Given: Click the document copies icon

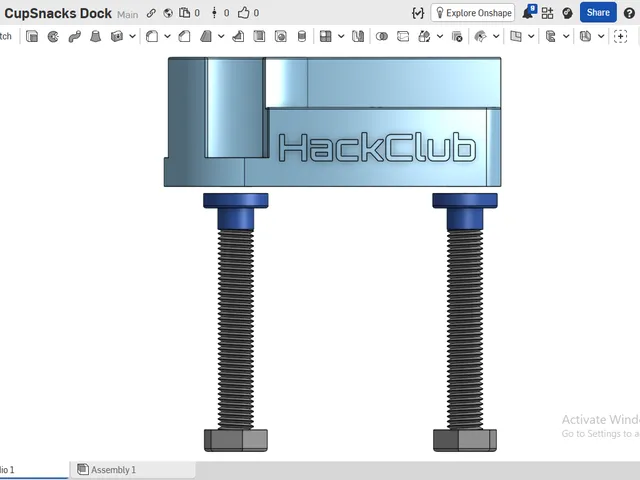Looking at the screenshot, I should [x=184, y=13].
